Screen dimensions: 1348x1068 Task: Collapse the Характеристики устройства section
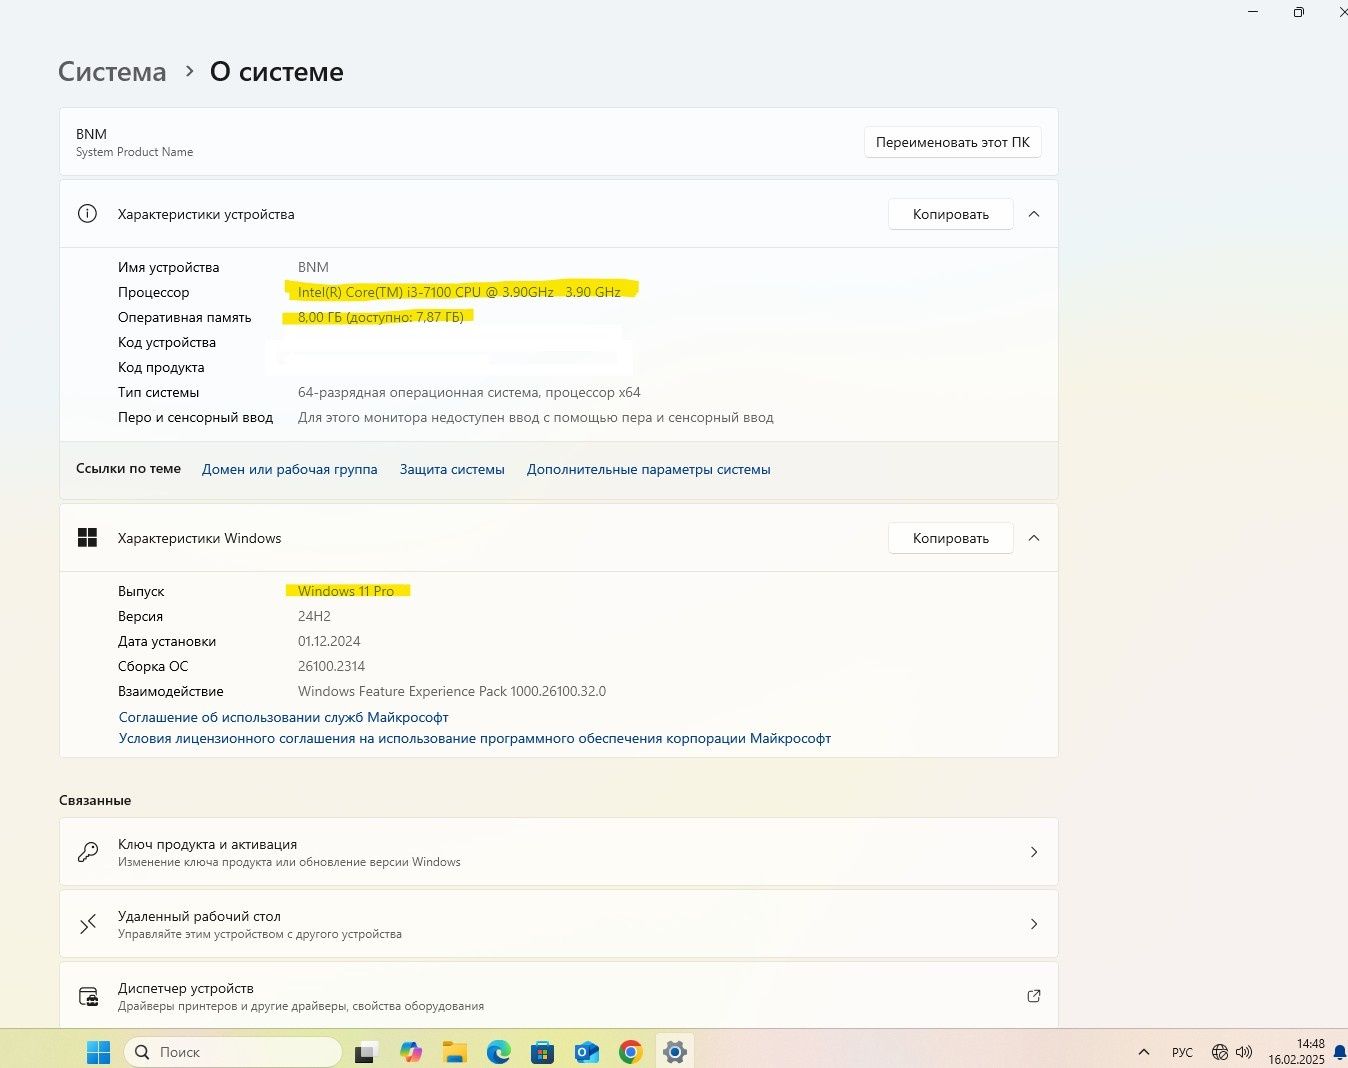[x=1034, y=214]
